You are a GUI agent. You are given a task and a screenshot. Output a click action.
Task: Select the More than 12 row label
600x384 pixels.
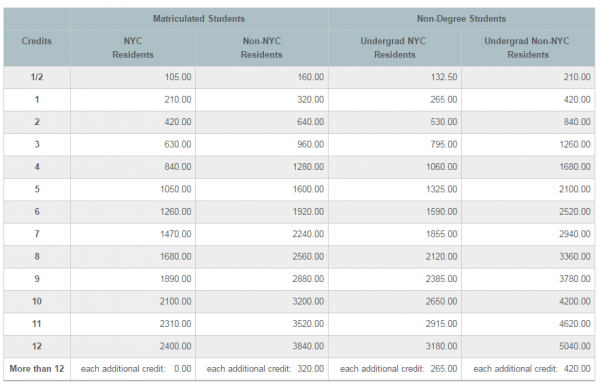tap(37, 369)
